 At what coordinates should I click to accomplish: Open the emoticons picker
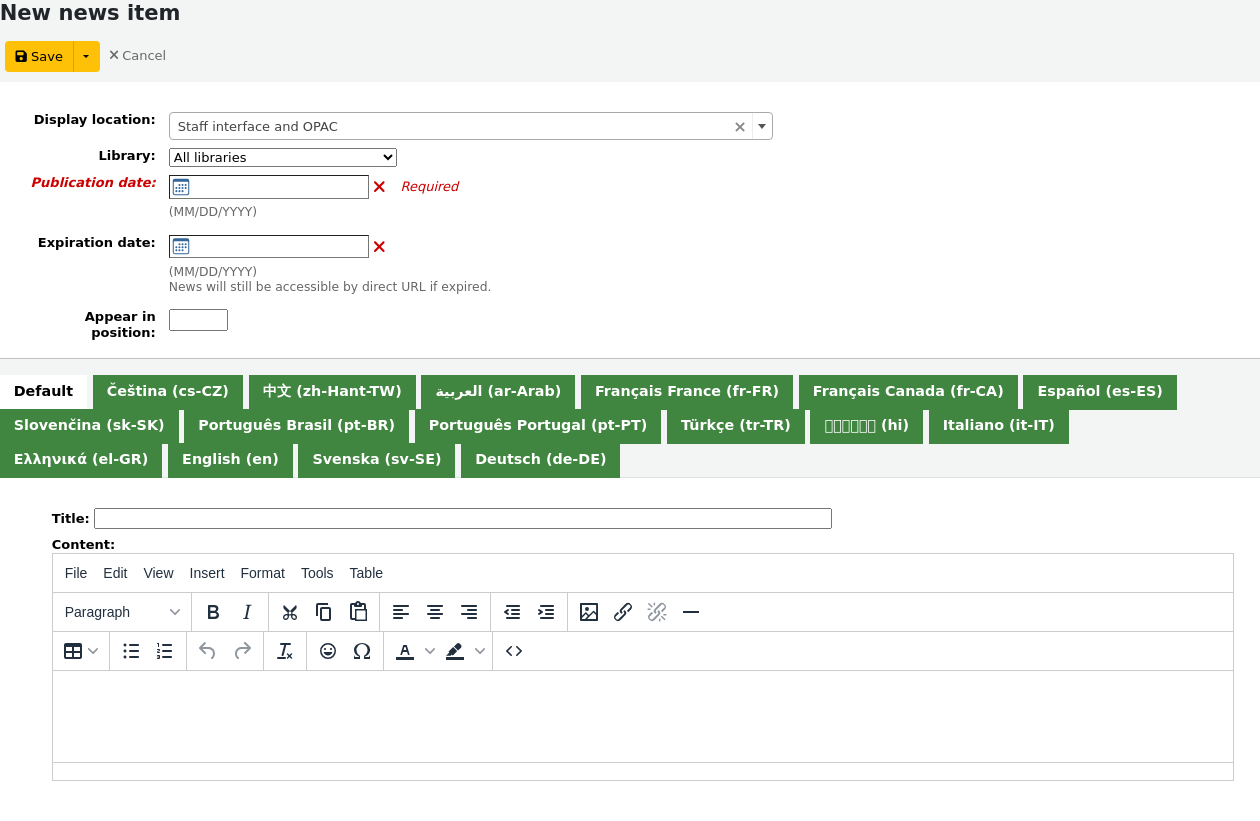(327, 650)
